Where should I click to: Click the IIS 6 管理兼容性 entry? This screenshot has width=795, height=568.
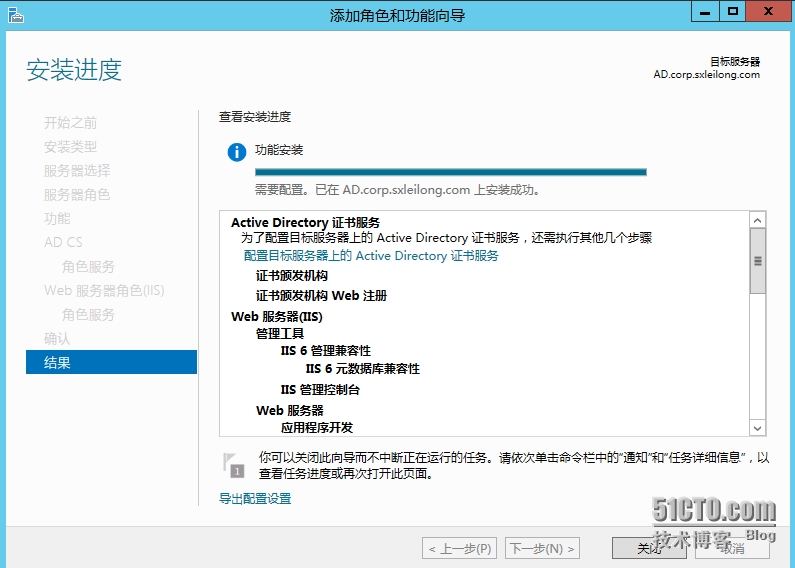click(326, 350)
